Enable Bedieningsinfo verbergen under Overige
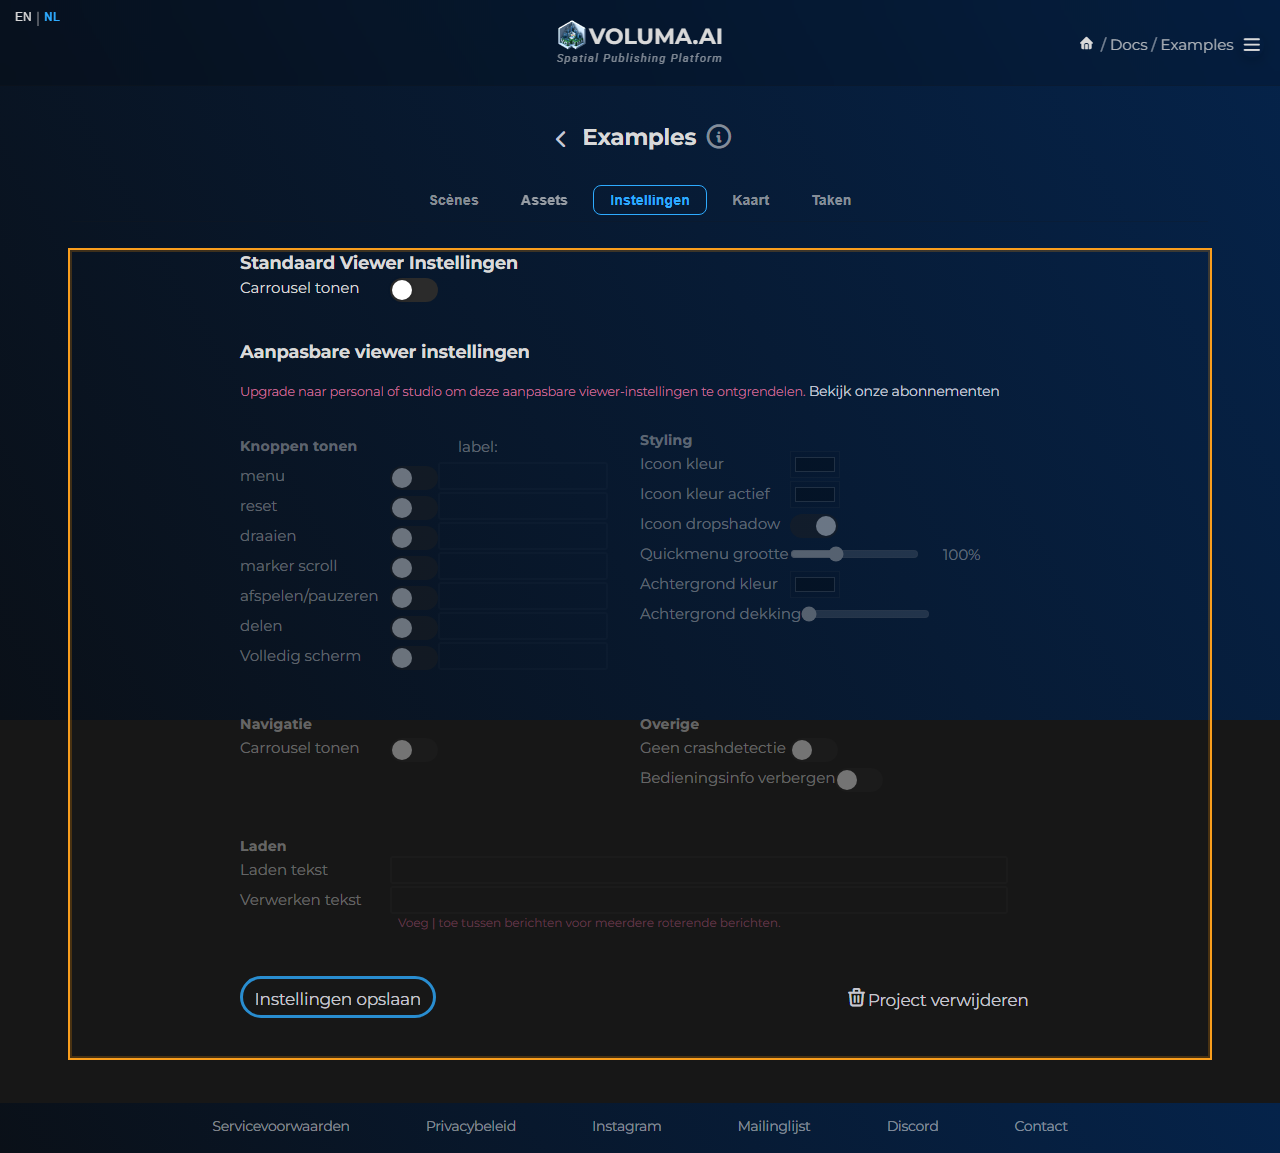 [x=860, y=780]
